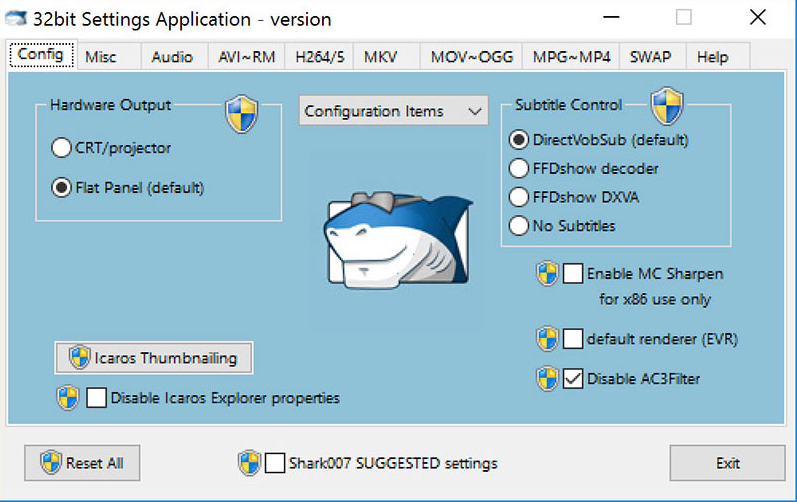Open the Audio tab
Screen dimensions: 797x502
click(x=172, y=57)
